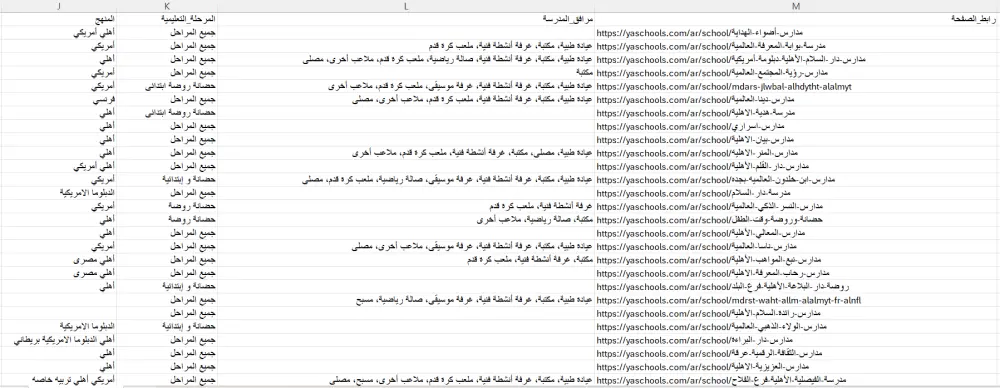Click the URL cell for 'حضانة-وروضة-وقت-الطفل'
Image resolution: width=1000 pixels, height=388 pixels.
[x=797, y=220]
